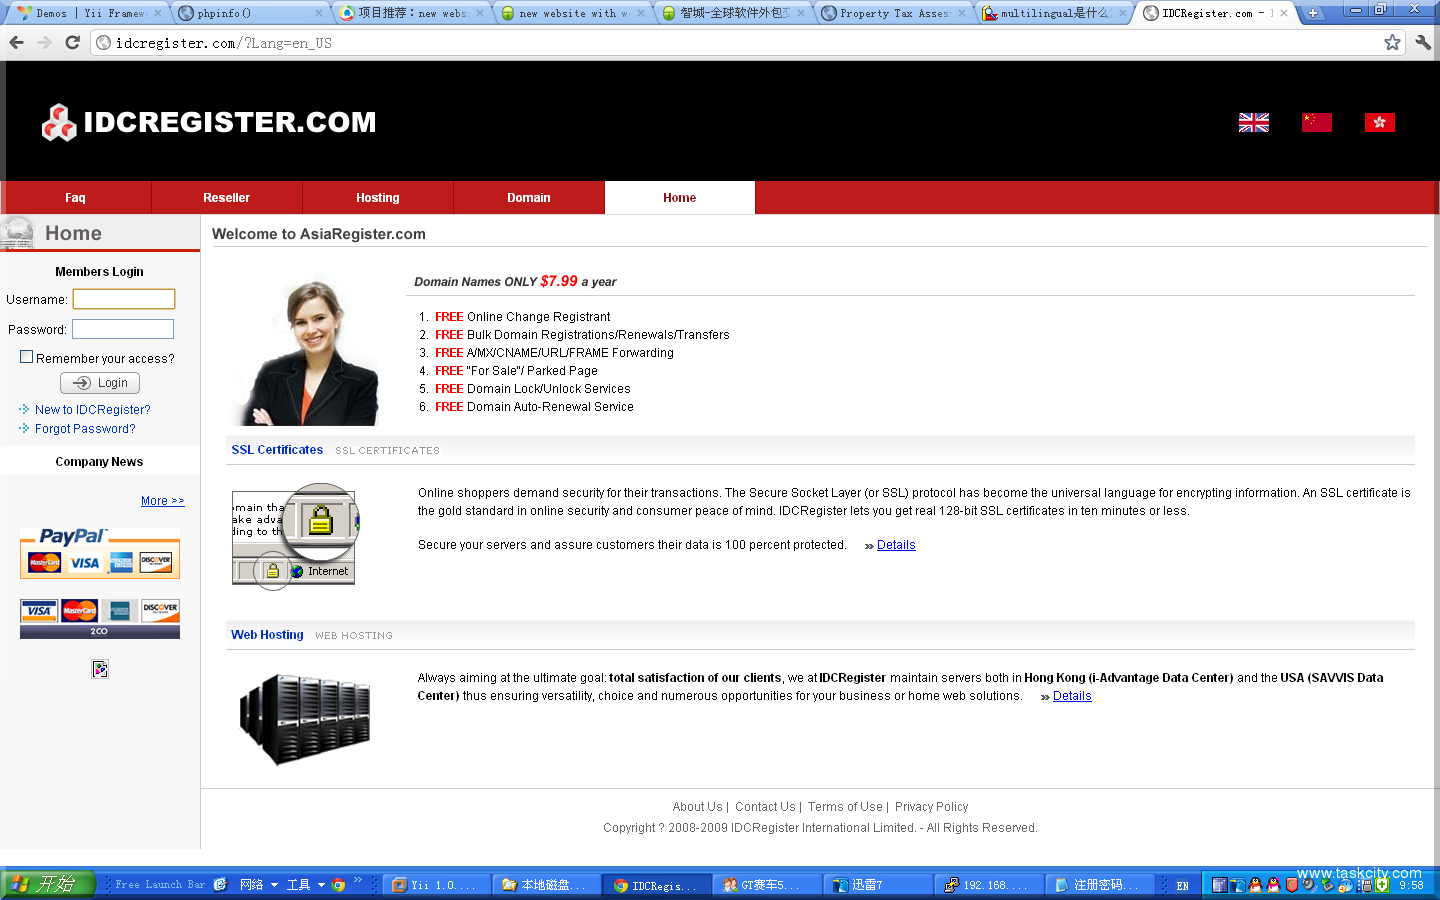Expand hidden quick launch items chevron
Viewport: 1440px width, 900px height.
[357, 880]
